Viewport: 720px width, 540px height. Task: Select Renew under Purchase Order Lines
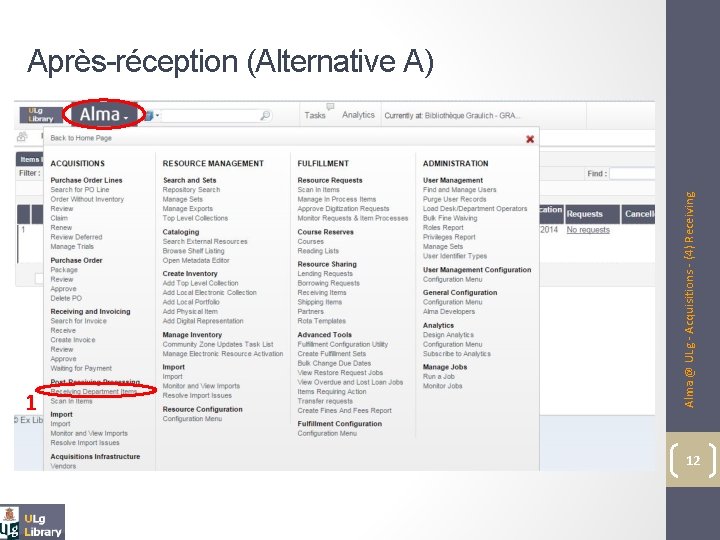pyautogui.click(x=61, y=228)
